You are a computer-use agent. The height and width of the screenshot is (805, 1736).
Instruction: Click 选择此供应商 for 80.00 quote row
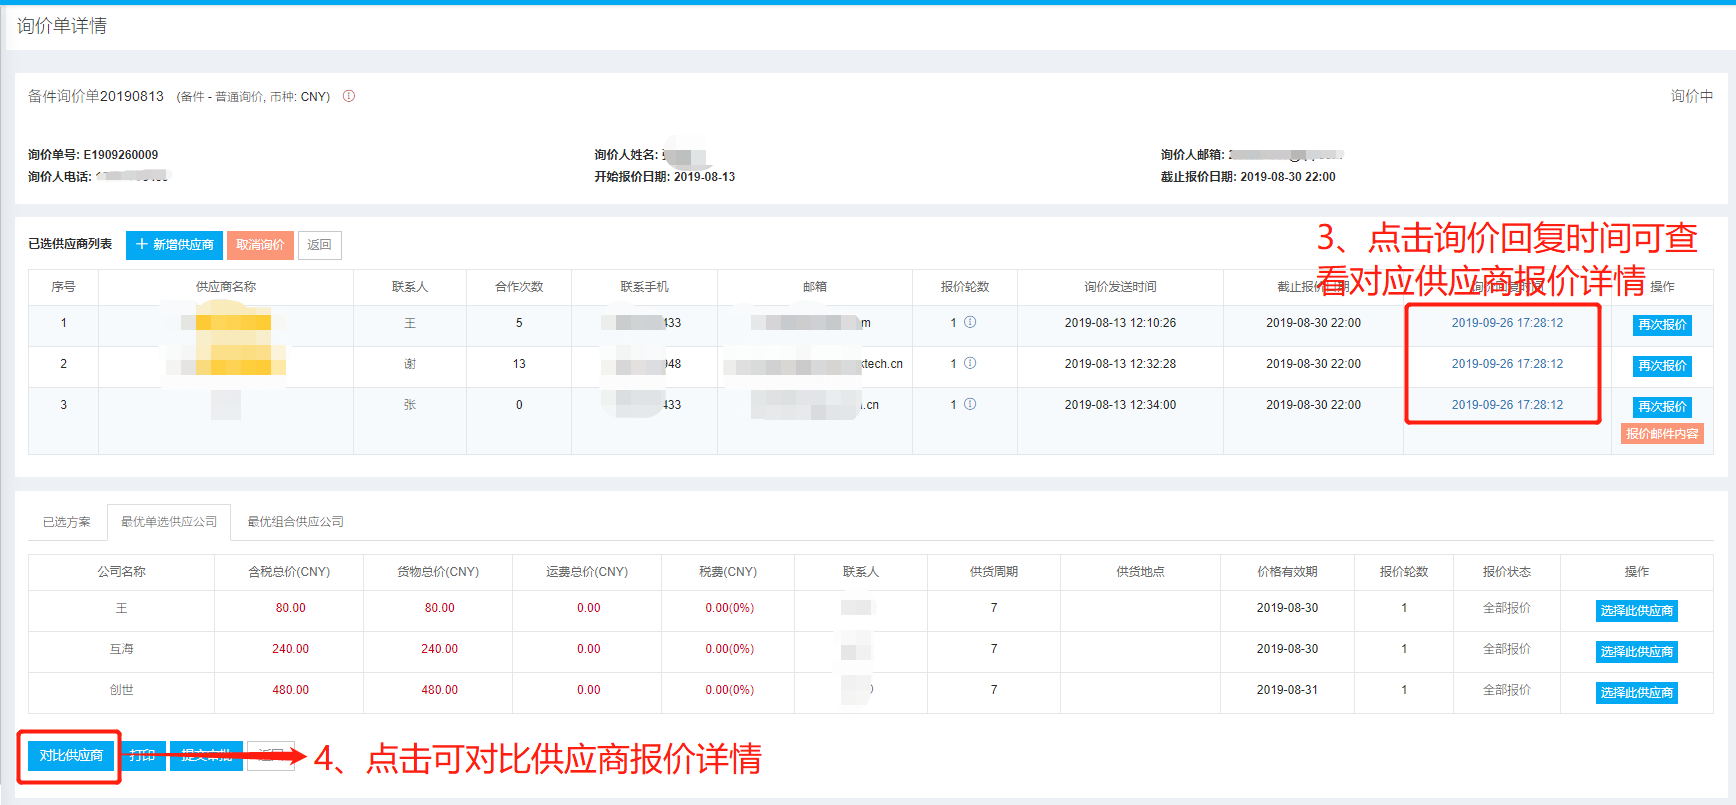pyautogui.click(x=1636, y=611)
